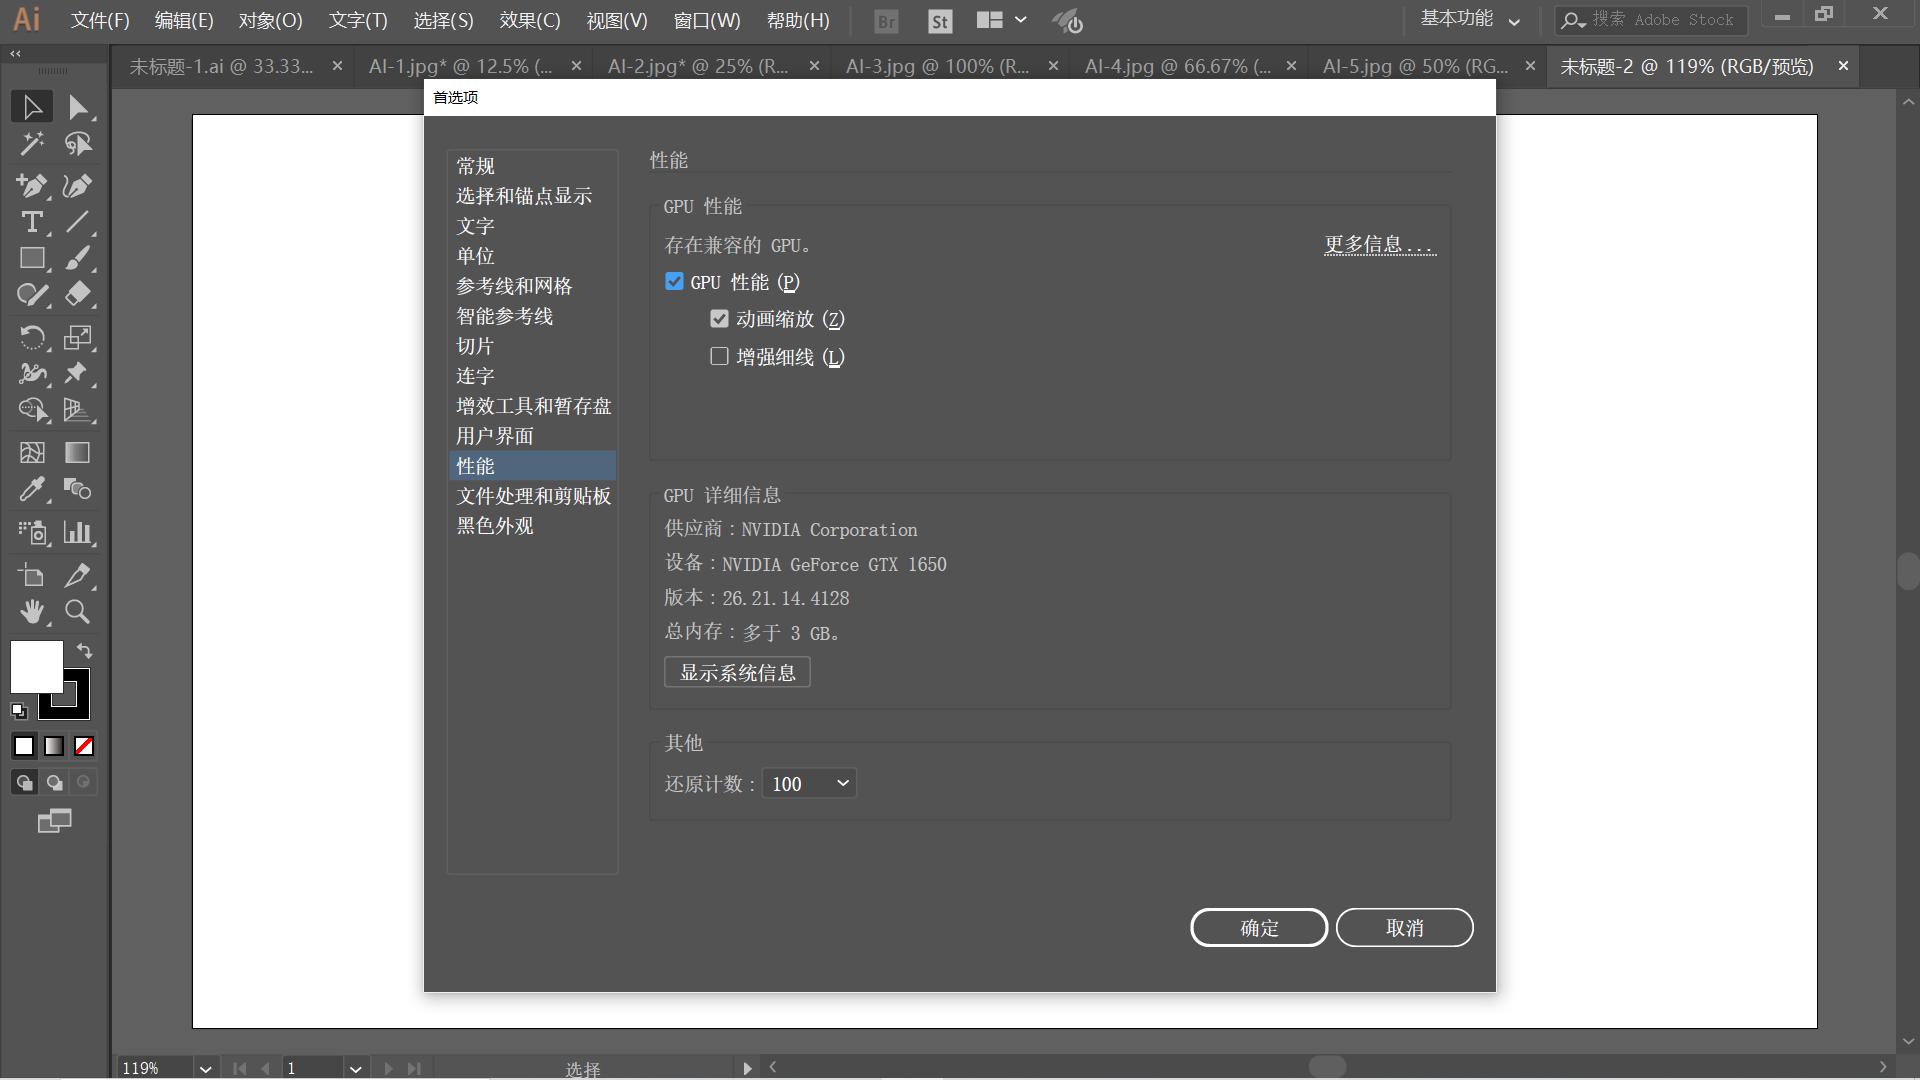The image size is (1920, 1080).
Task: Enable the 增强细线 checkbox
Action: coord(719,357)
